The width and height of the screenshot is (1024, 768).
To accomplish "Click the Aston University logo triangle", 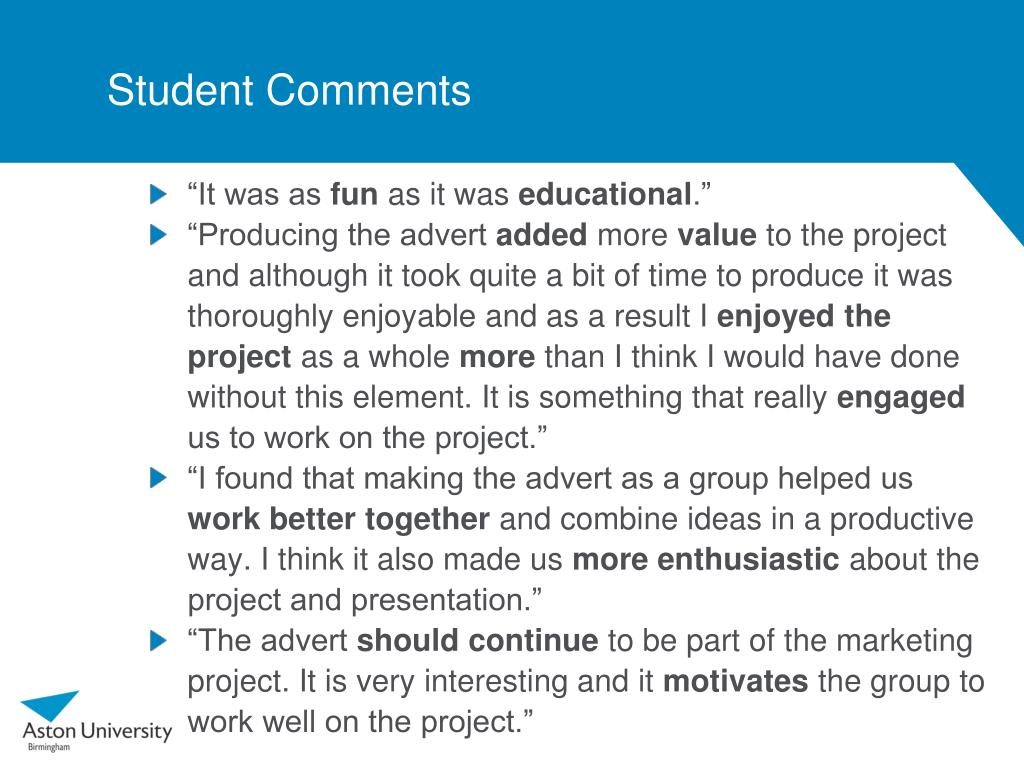I will (x=50, y=706).
